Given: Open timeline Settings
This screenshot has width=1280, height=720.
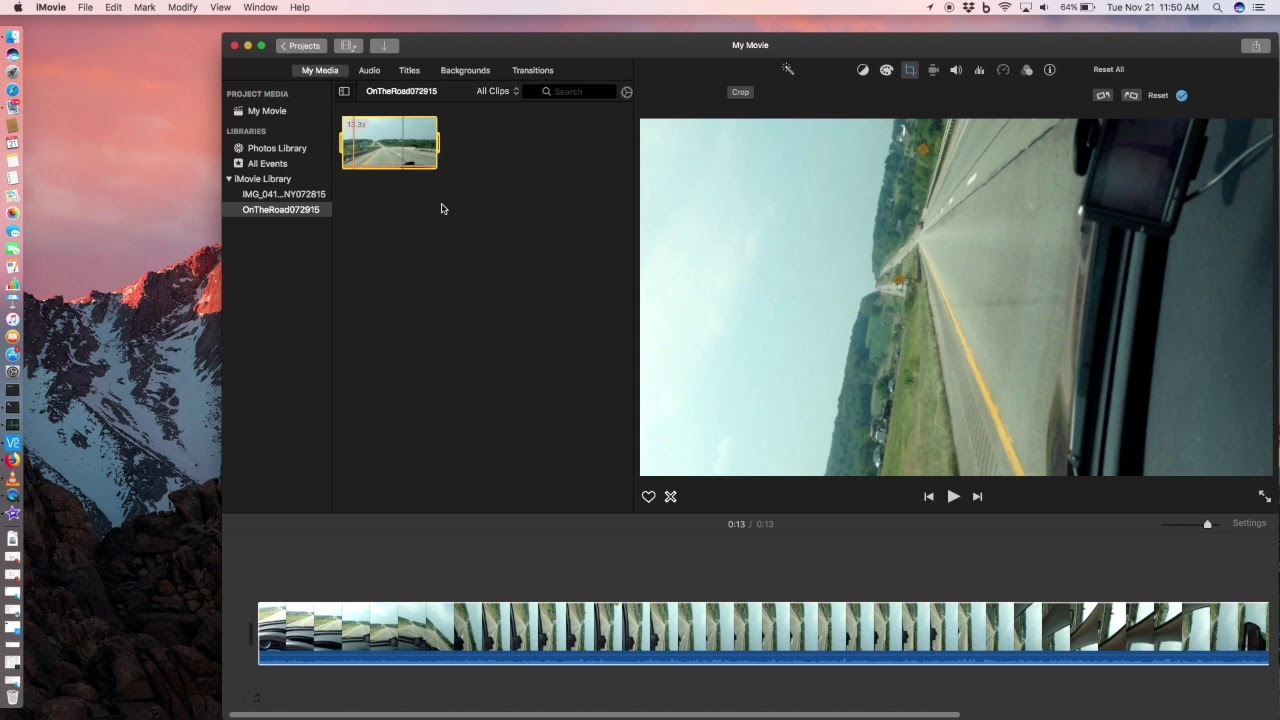Looking at the screenshot, I should (1249, 524).
